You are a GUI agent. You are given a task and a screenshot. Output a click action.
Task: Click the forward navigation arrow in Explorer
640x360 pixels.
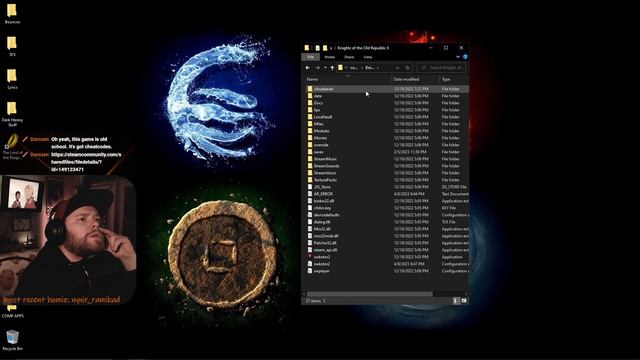click(x=318, y=68)
